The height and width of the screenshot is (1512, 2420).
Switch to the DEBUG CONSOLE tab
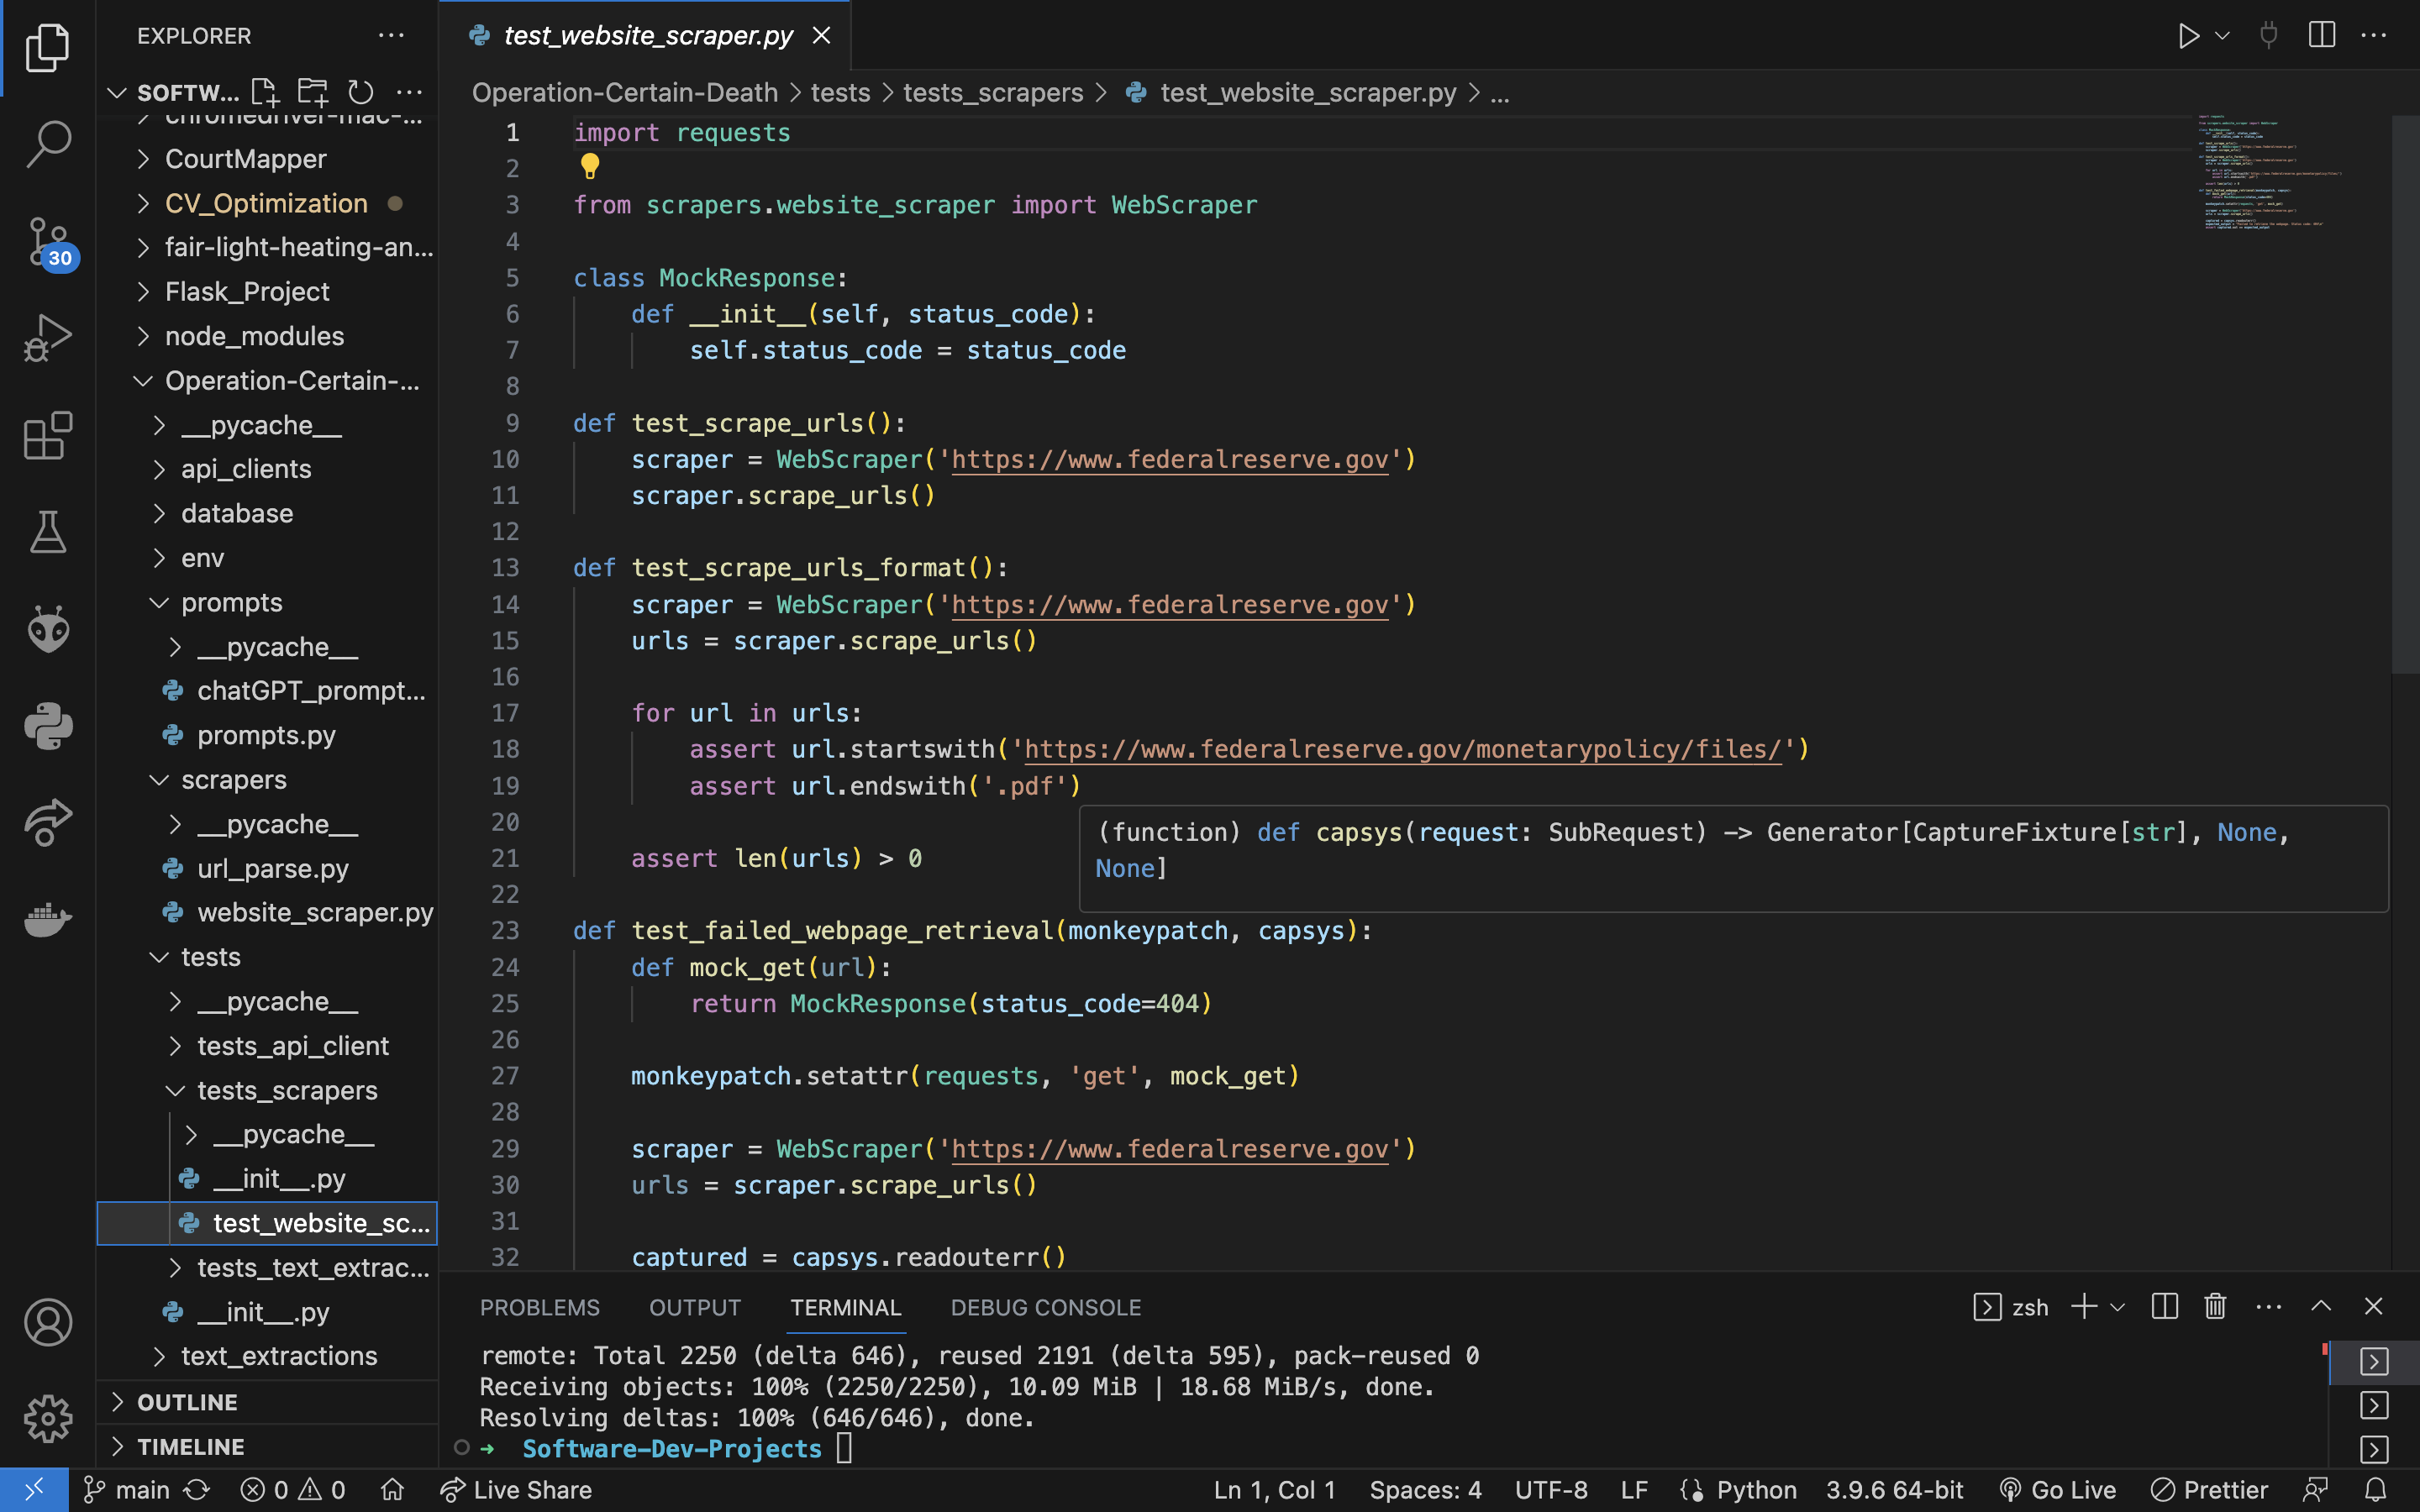coord(1045,1308)
